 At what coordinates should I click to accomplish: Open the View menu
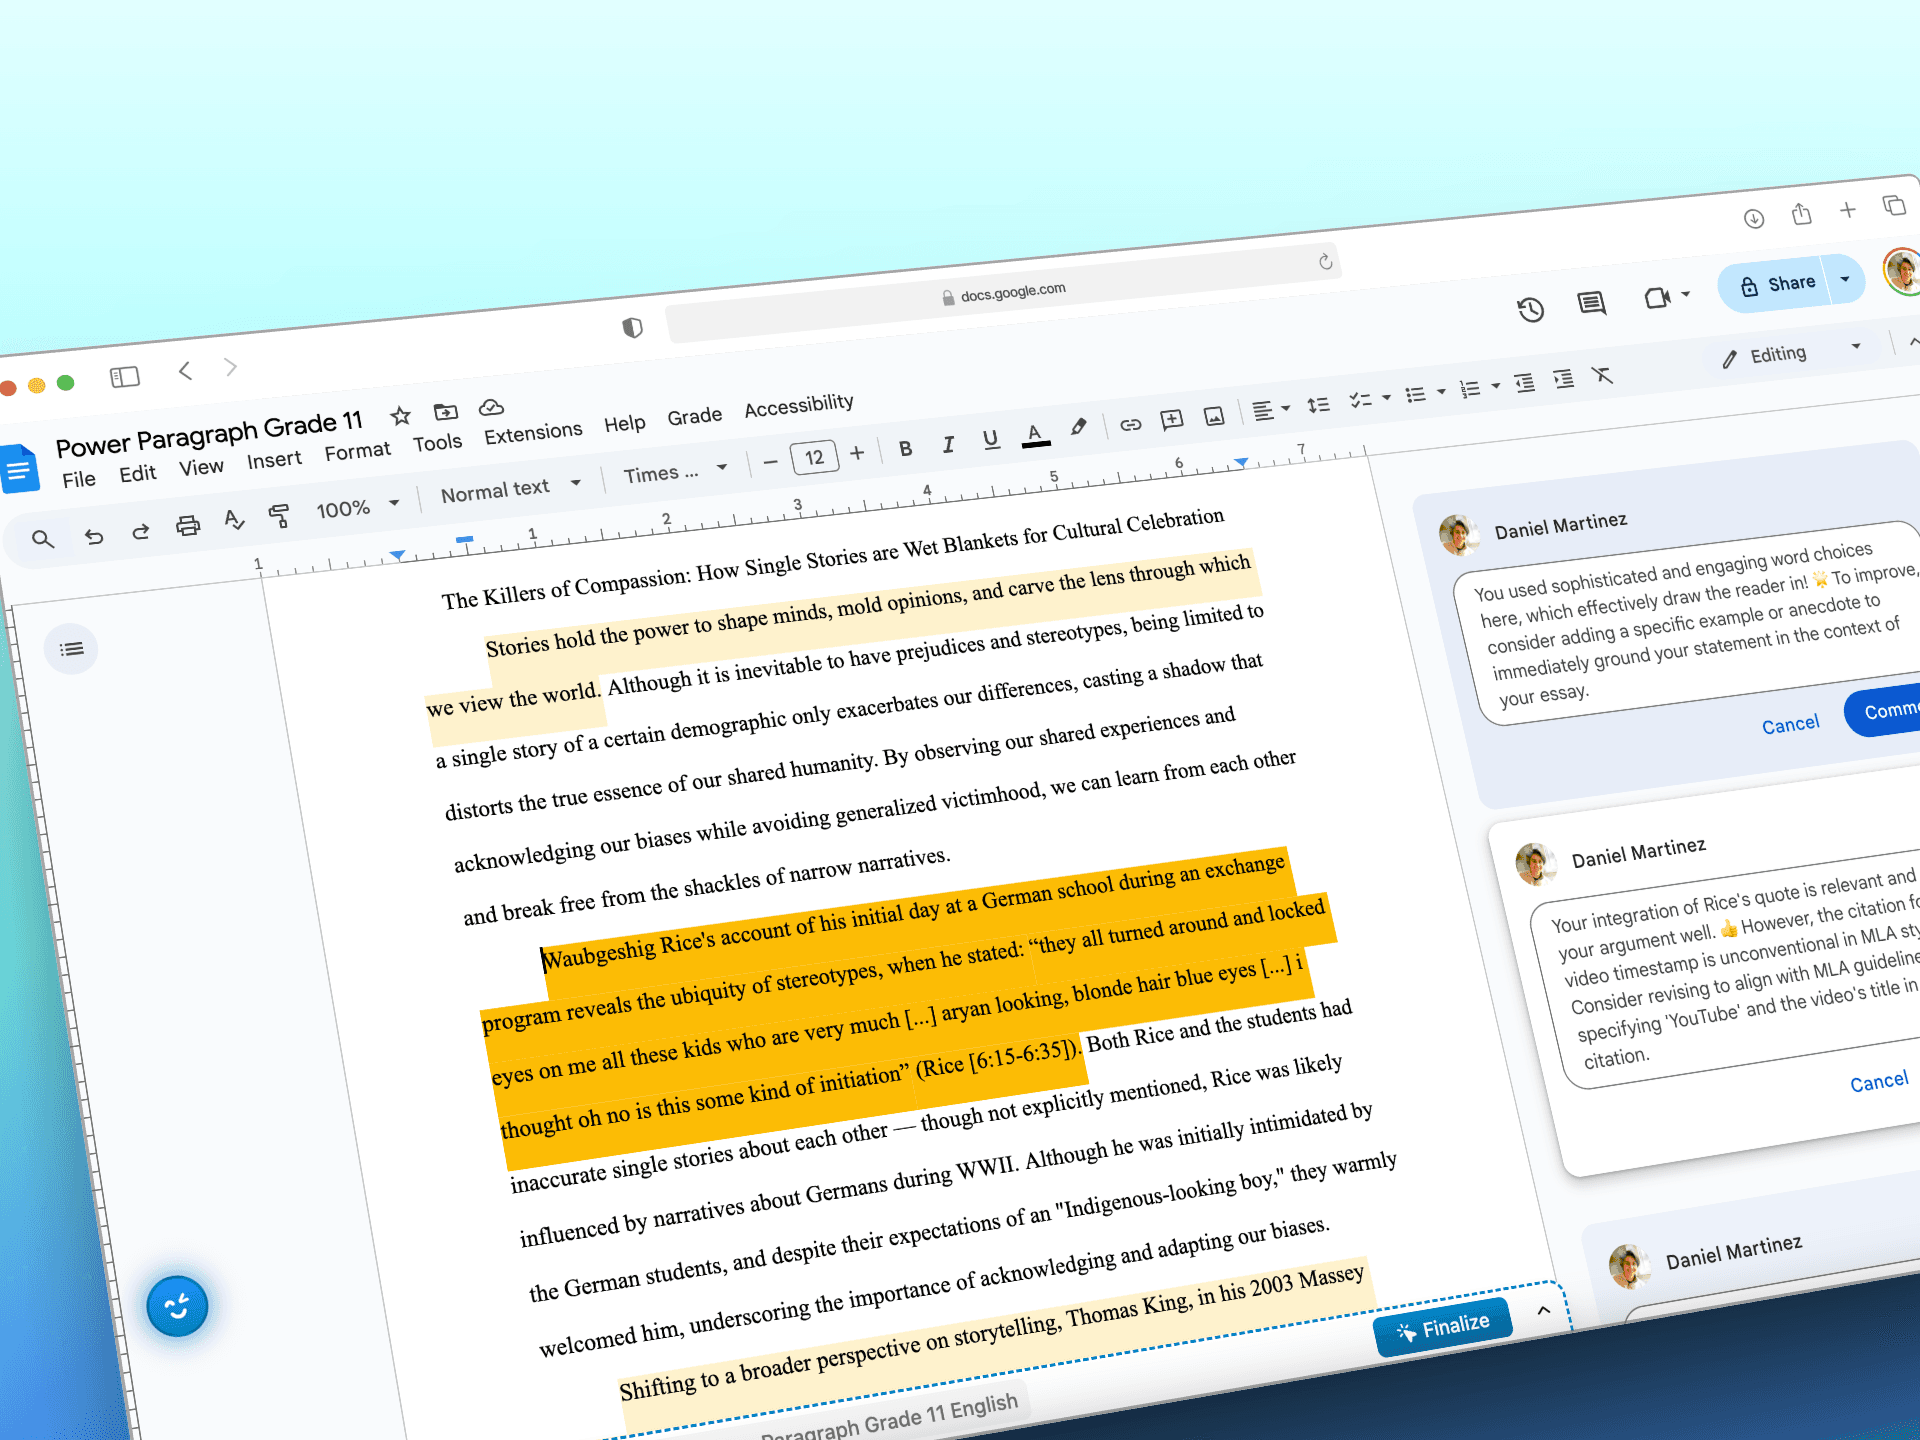coord(201,467)
